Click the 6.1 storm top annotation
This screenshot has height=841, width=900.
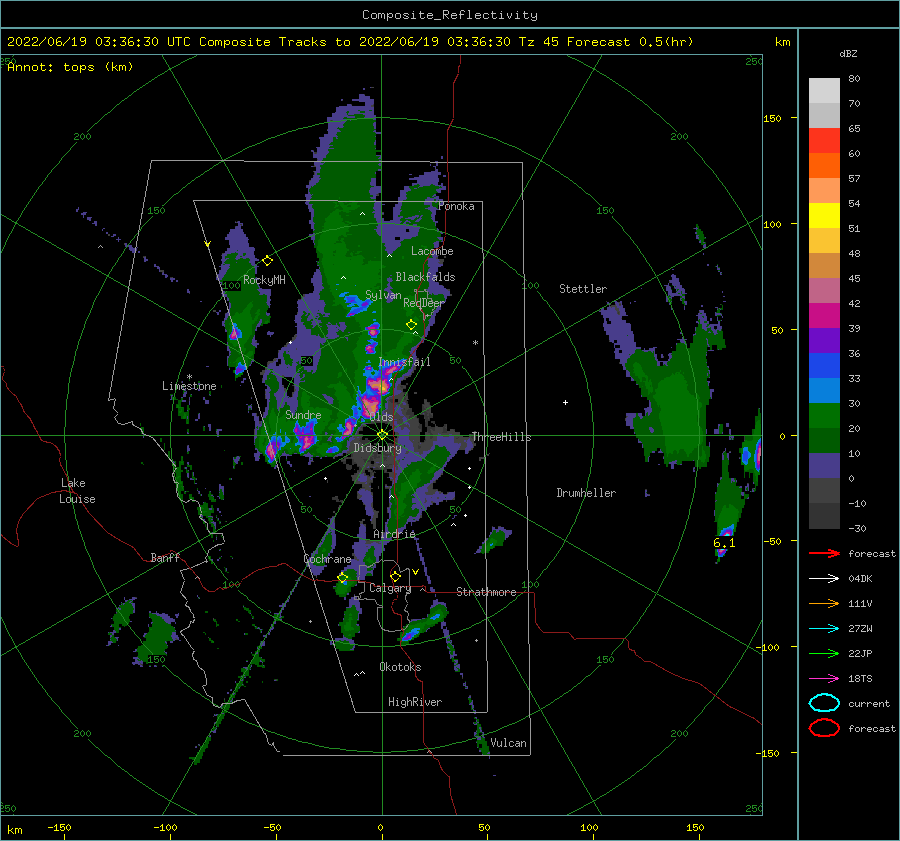point(724,542)
